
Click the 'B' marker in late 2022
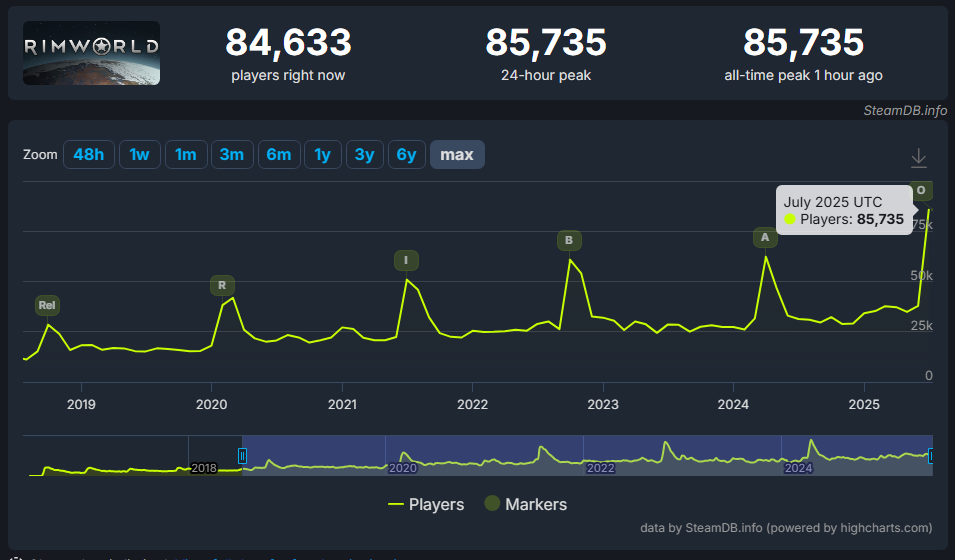tap(569, 240)
